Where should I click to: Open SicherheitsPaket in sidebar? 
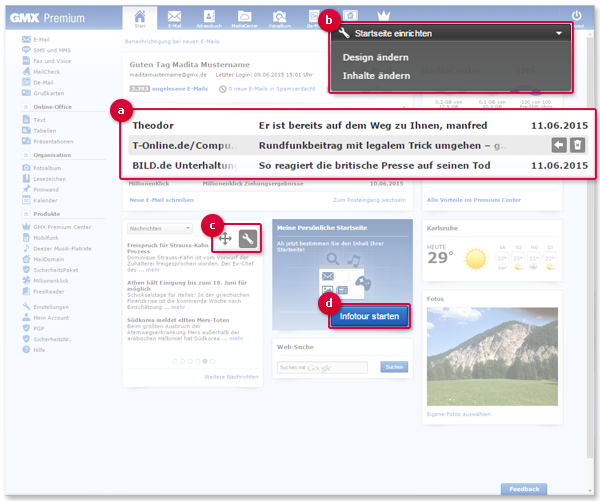pos(50,270)
